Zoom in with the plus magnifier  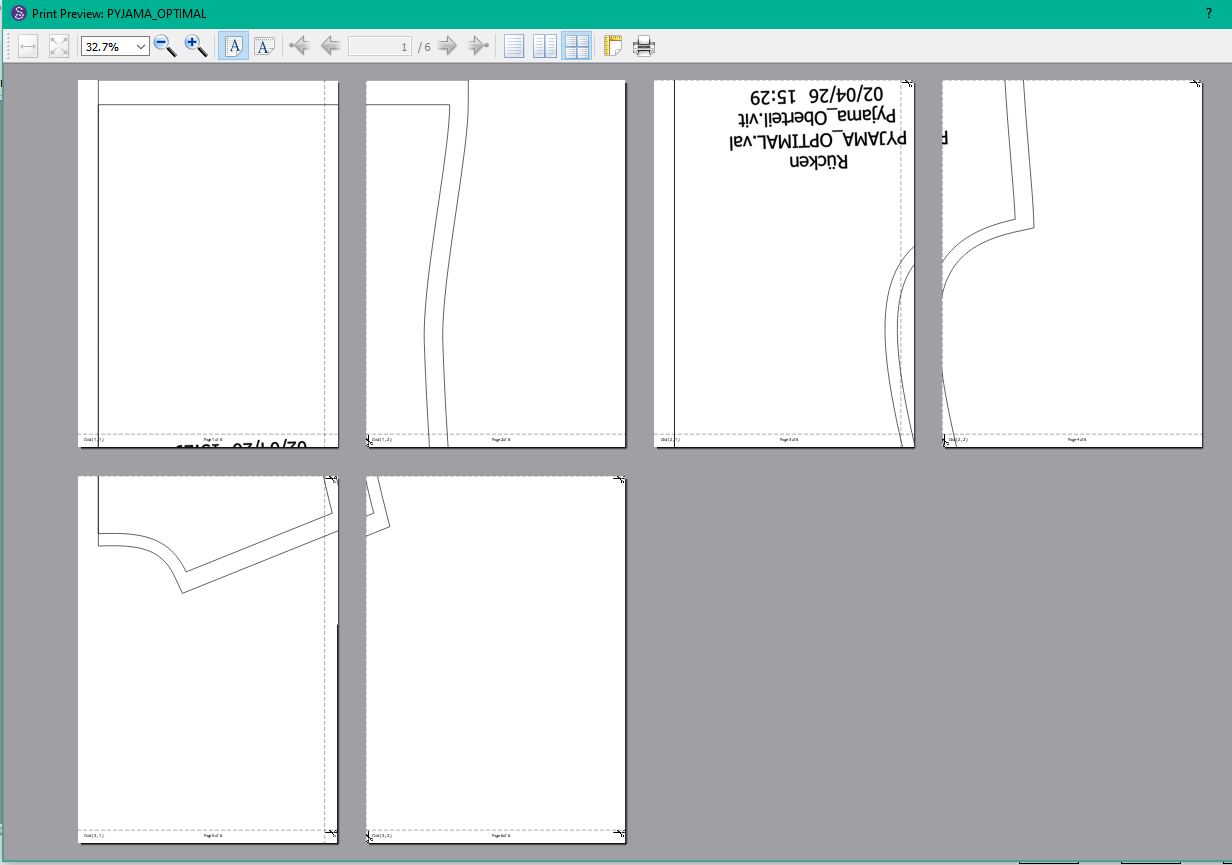(x=196, y=46)
